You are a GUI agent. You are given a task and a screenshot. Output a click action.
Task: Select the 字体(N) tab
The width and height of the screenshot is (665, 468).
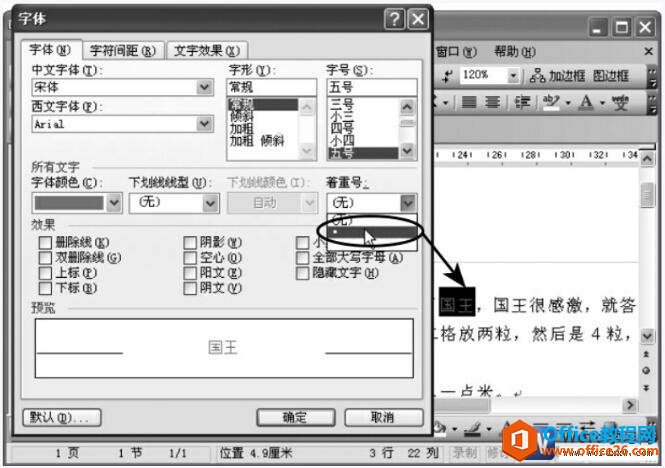coord(50,50)
